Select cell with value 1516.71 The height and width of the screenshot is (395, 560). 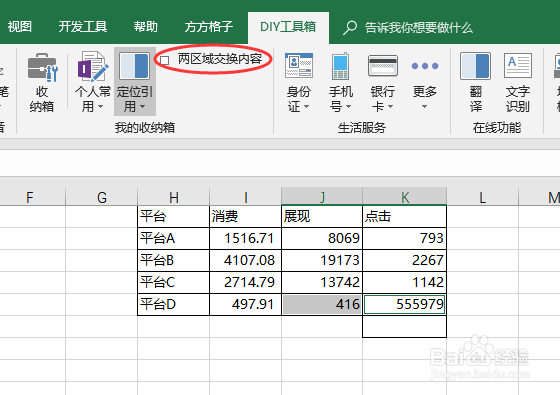click(246, 238)
